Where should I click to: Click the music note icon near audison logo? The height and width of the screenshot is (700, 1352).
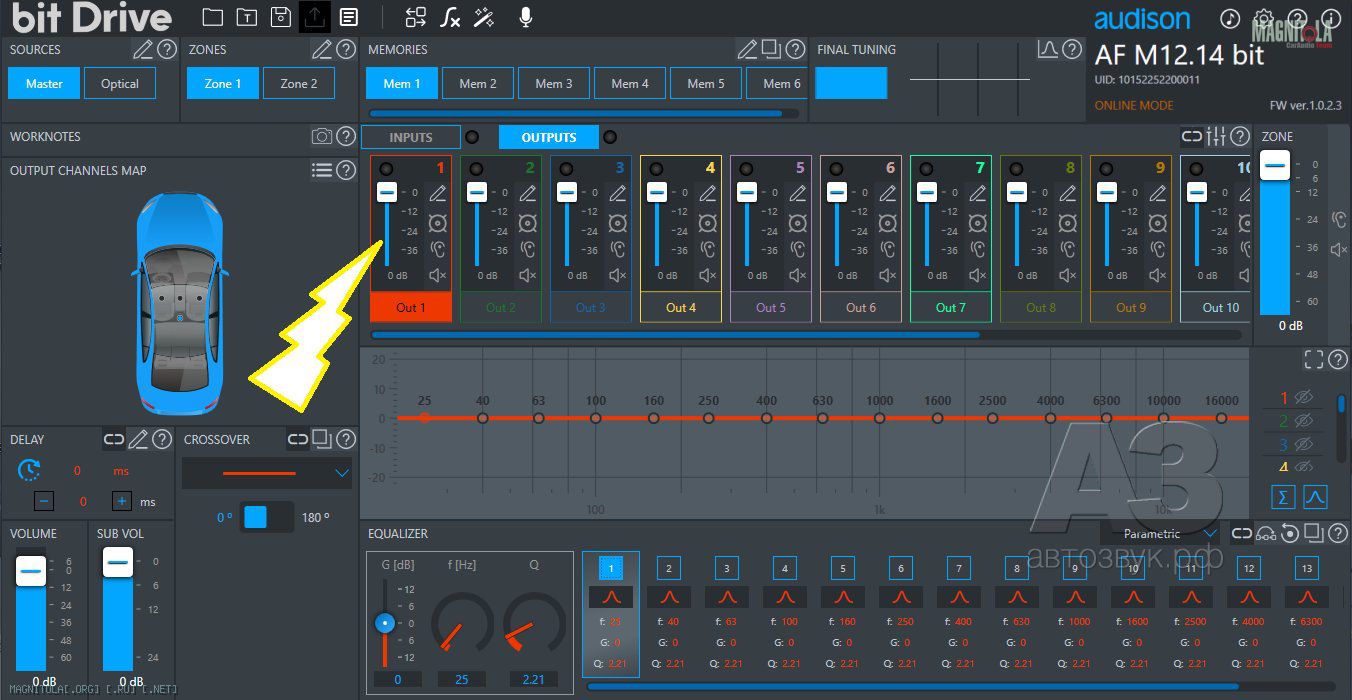coord(1230,18)
